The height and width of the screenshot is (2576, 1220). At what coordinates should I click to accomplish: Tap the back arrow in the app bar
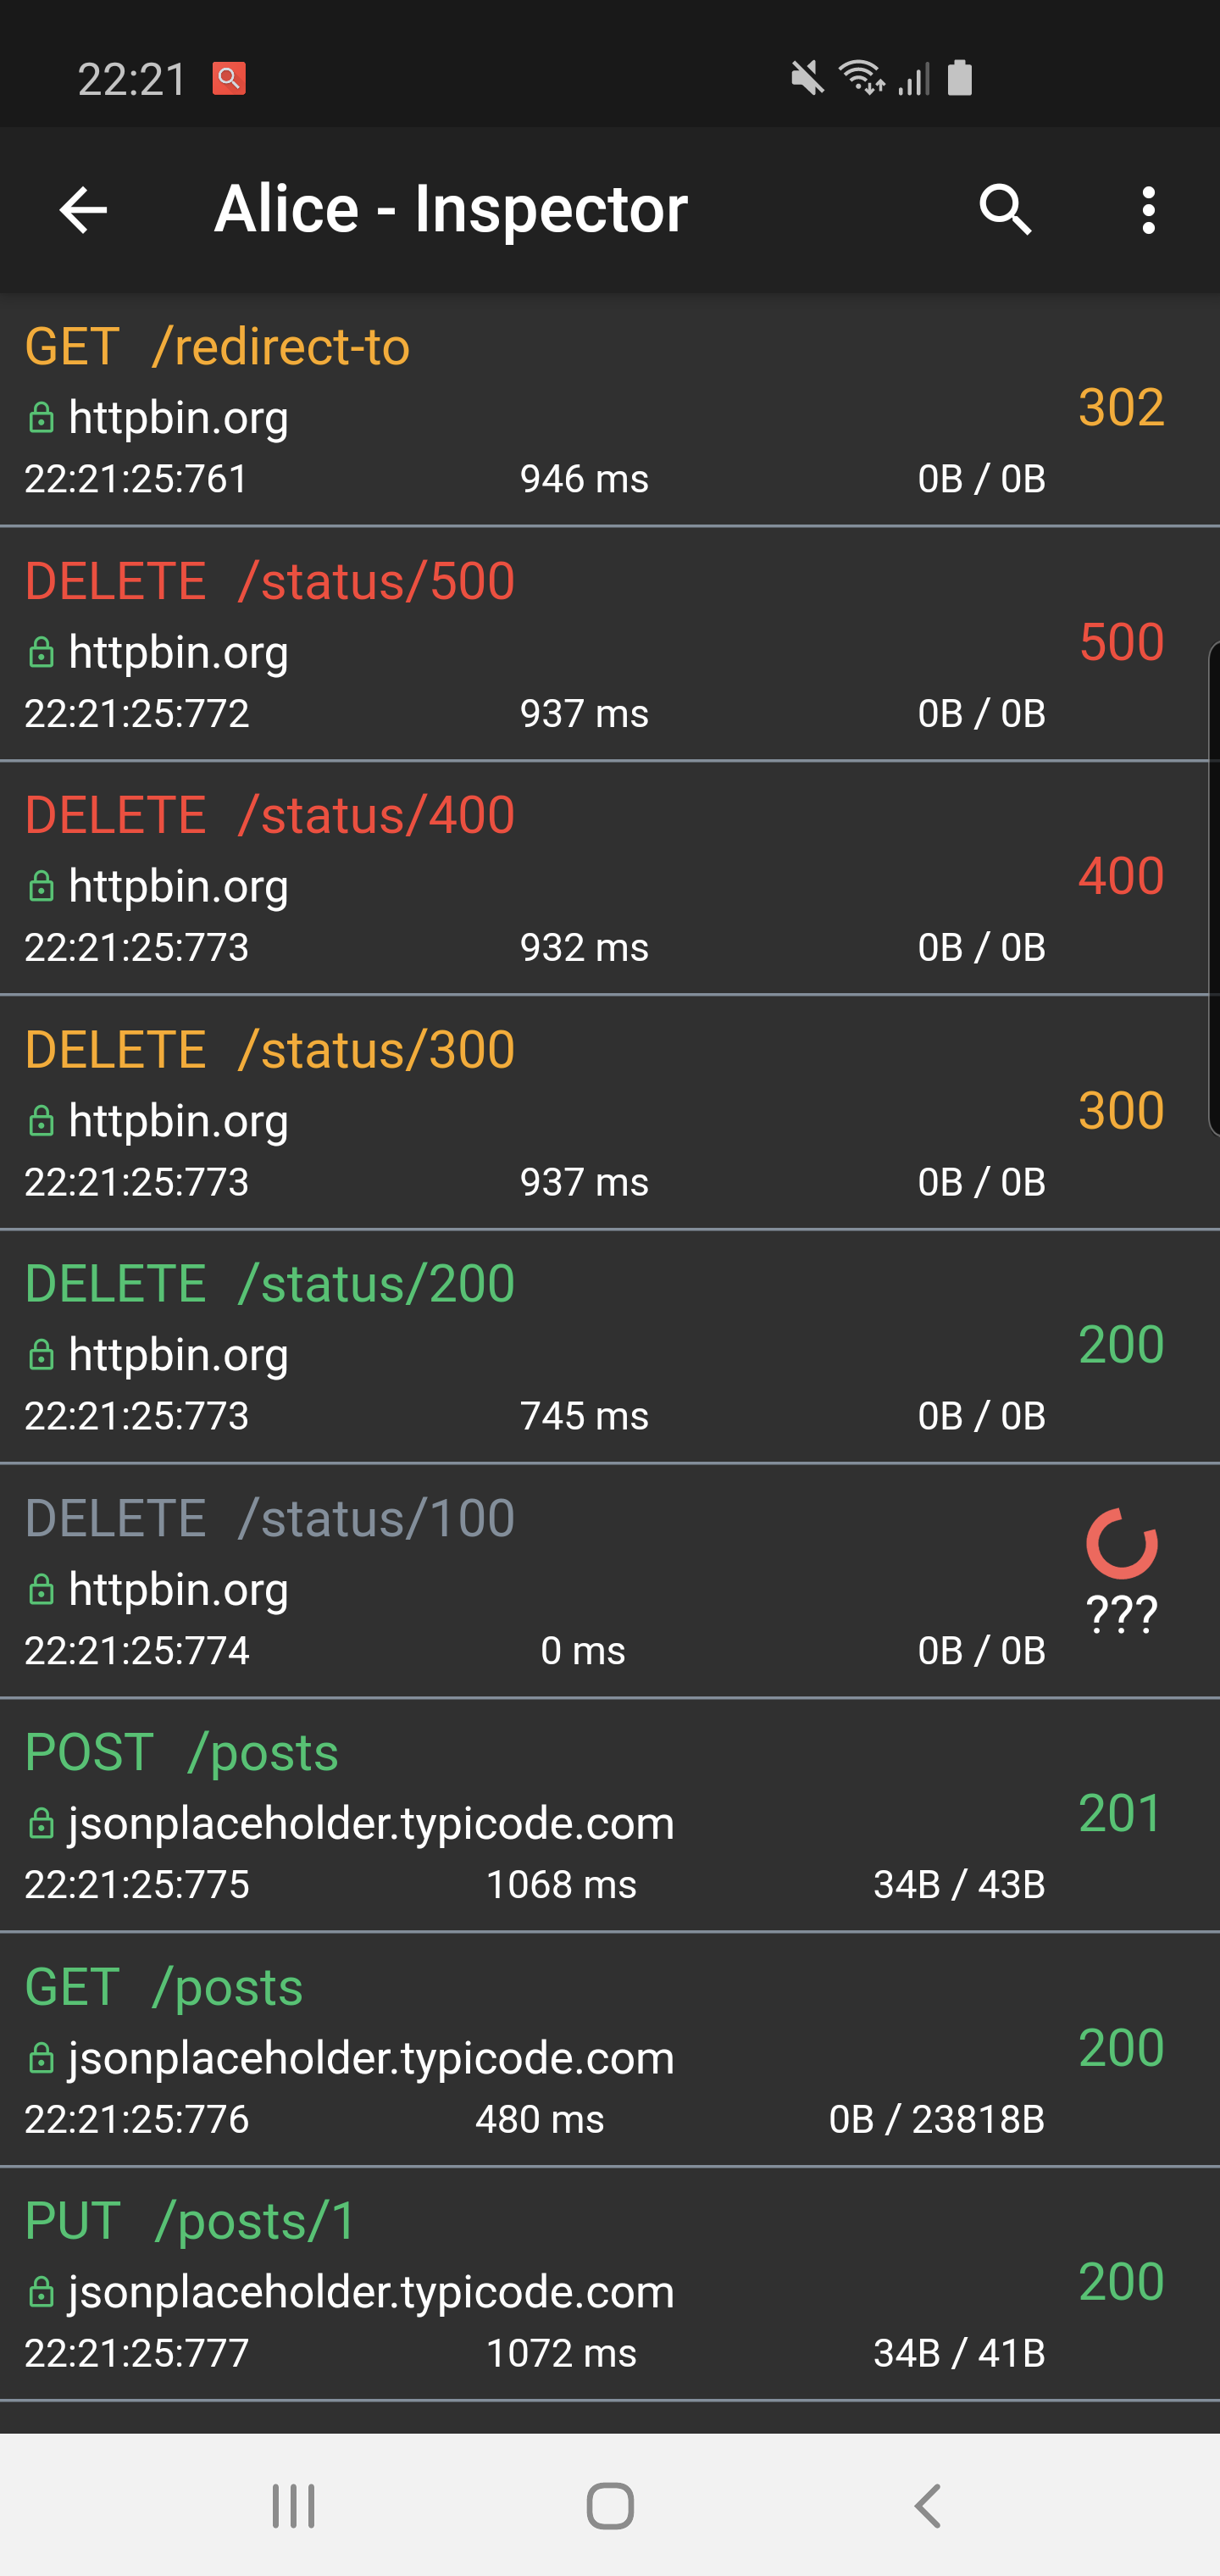click(x=83, y=210)
